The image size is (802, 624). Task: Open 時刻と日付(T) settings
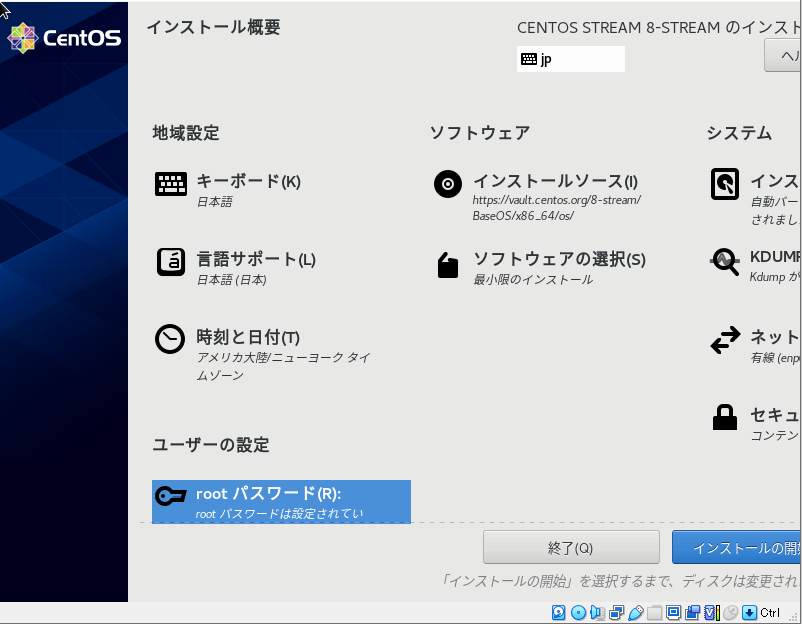(x=248, y=337)
